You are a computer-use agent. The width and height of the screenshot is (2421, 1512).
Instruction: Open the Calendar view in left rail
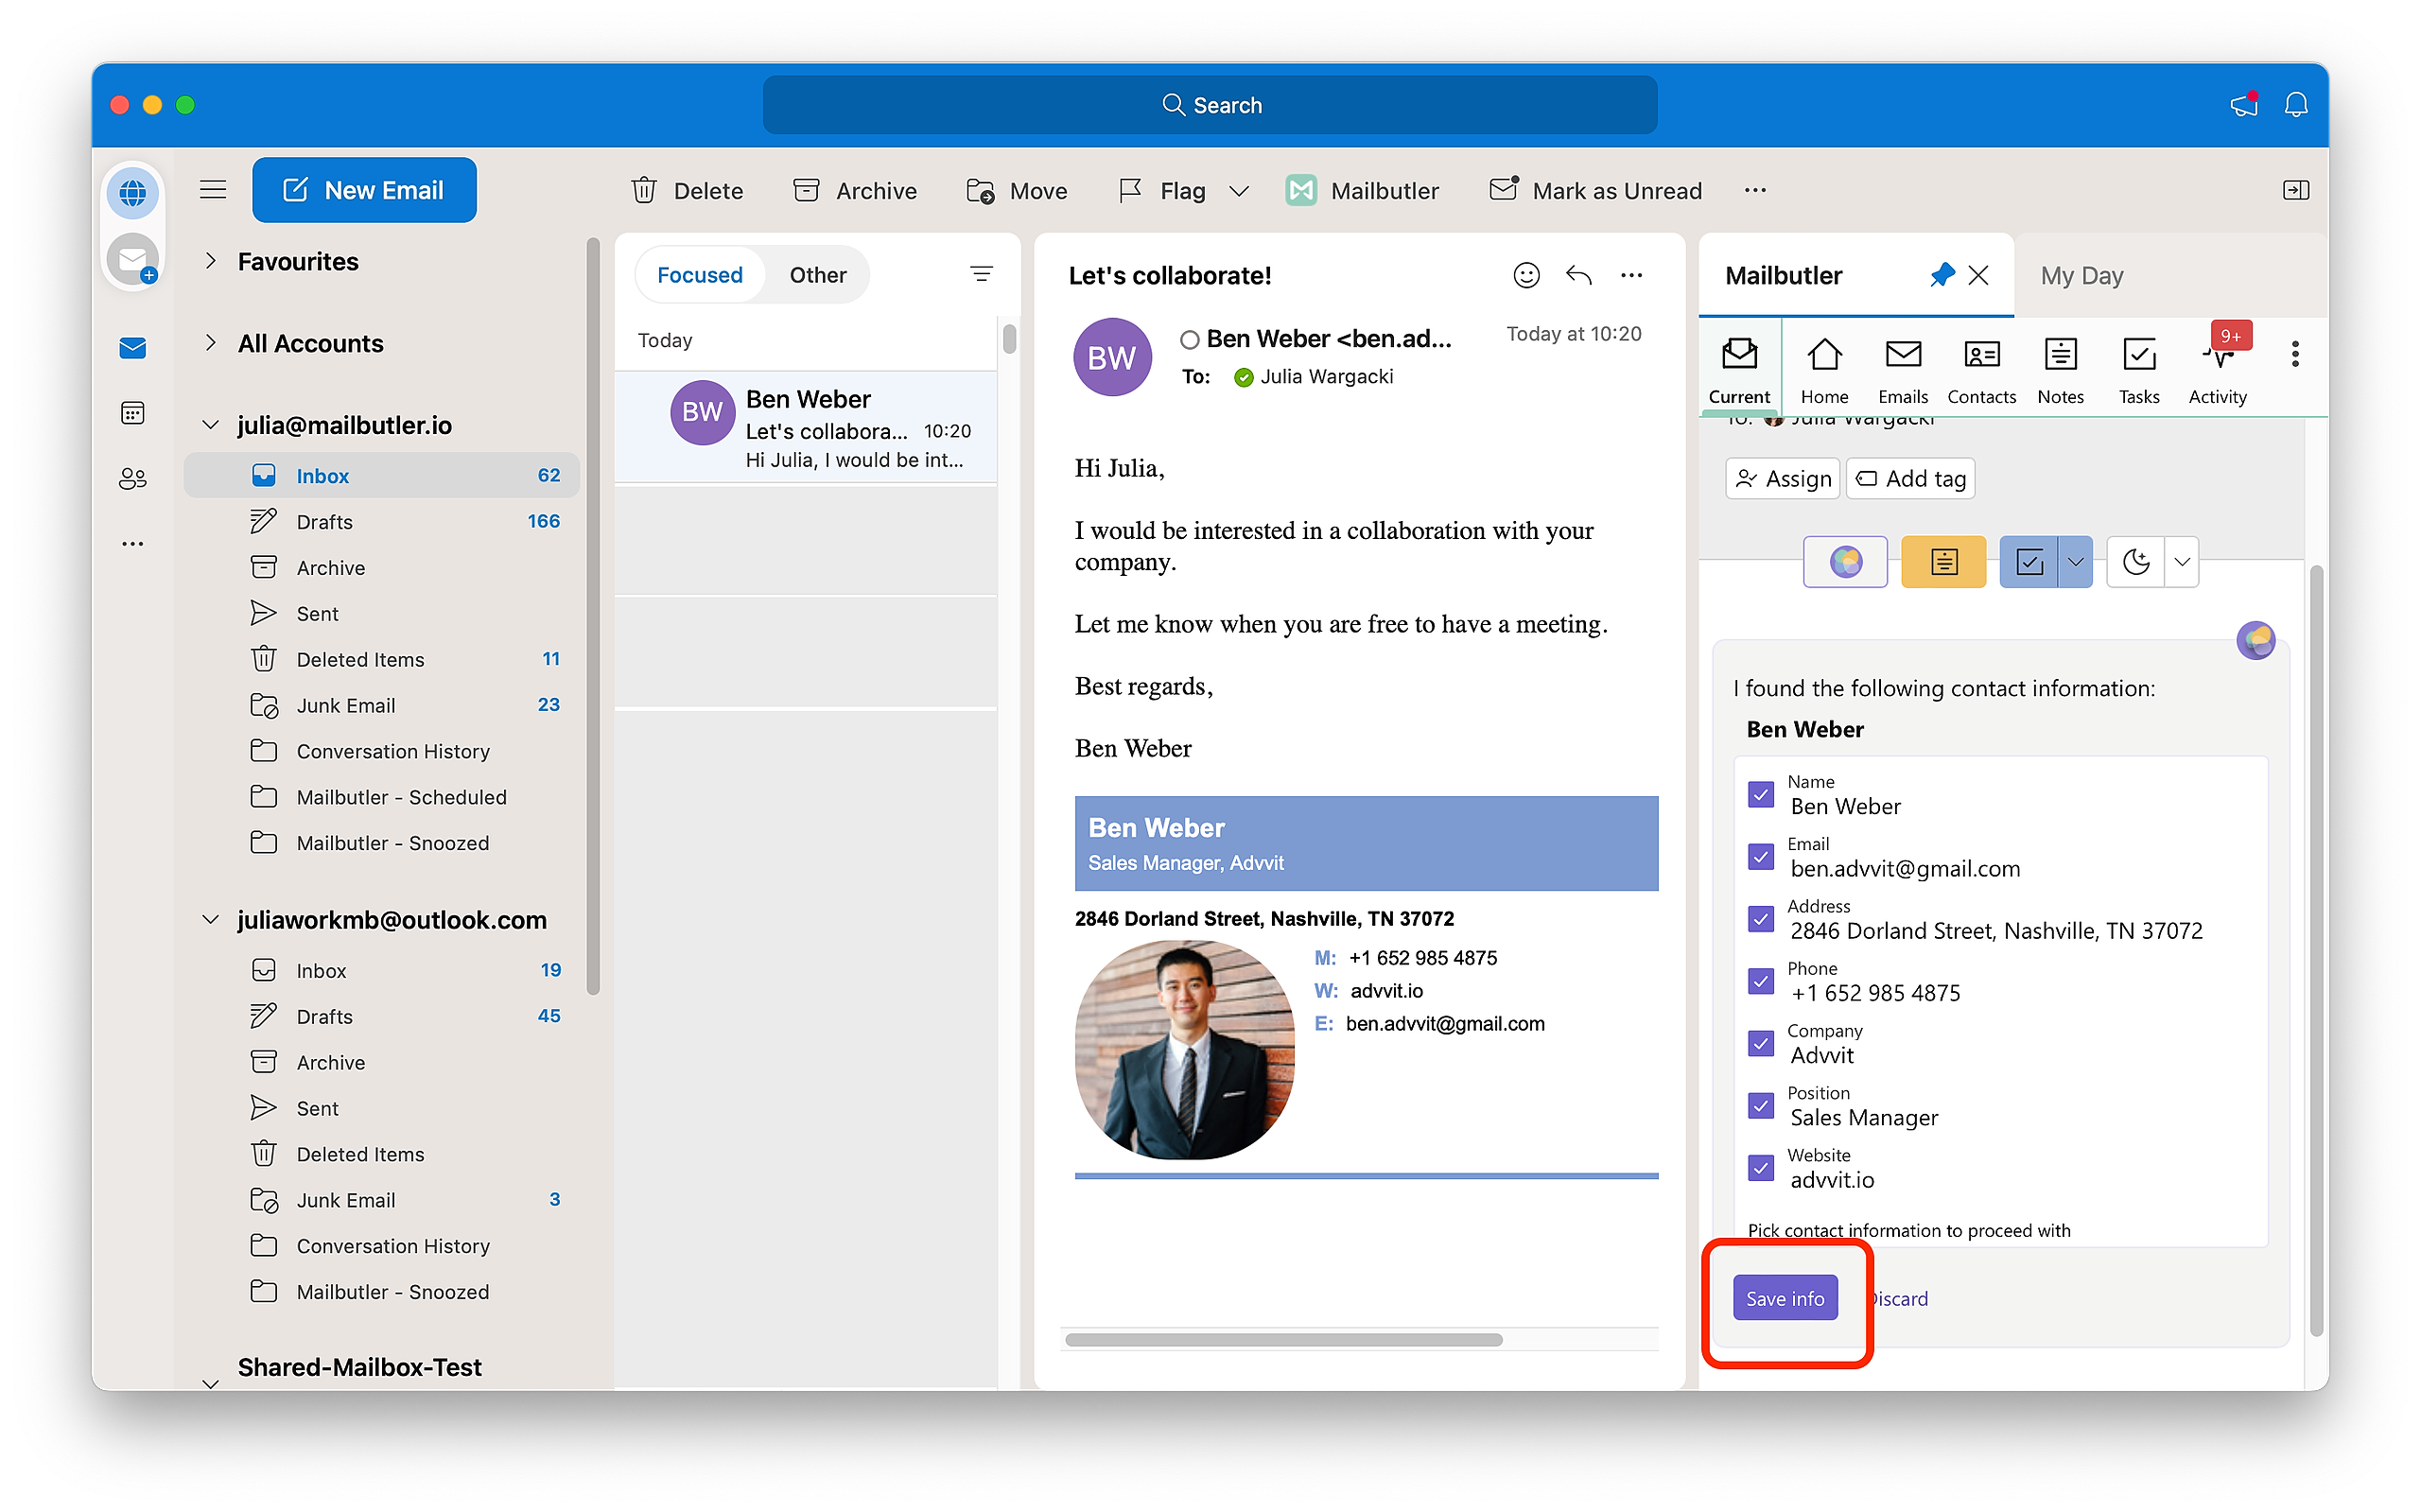click(x=133, y=413)
